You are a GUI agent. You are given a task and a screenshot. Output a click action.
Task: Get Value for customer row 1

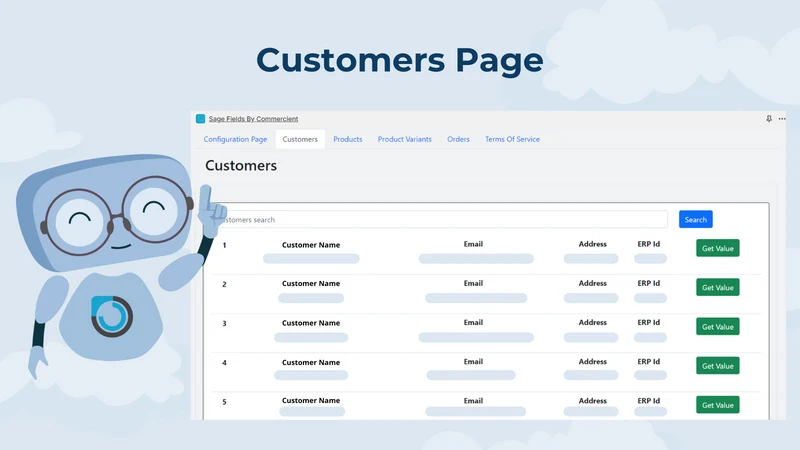717,248
